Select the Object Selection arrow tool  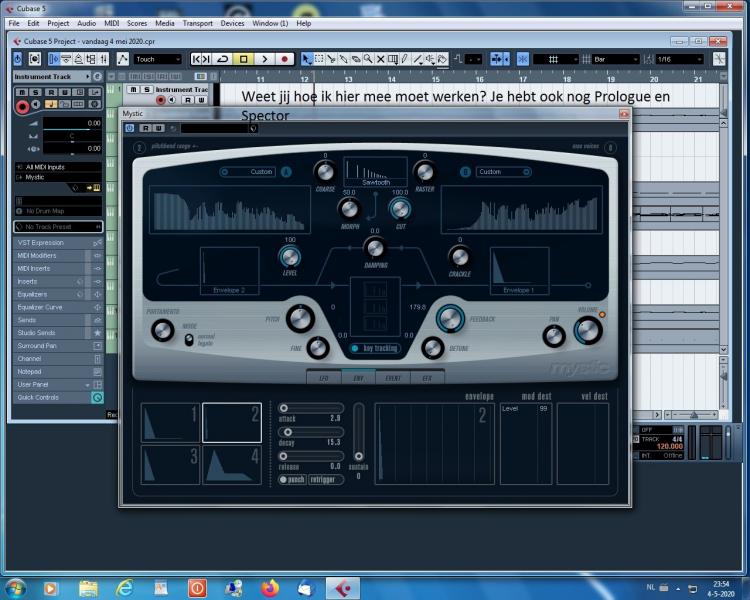click(x=307, y=59)
